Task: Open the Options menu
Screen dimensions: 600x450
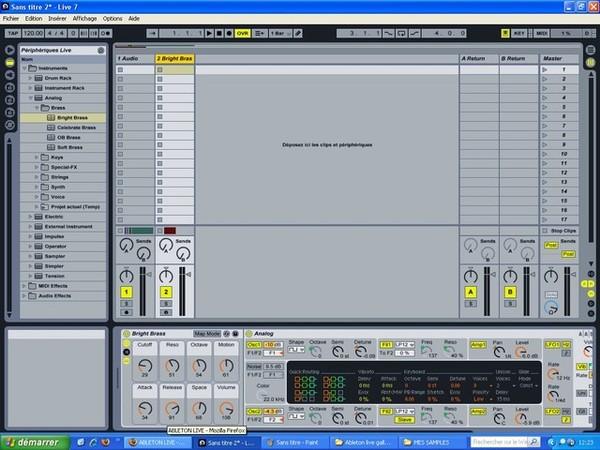Action: pyautogui.click(x=112, y=18)
